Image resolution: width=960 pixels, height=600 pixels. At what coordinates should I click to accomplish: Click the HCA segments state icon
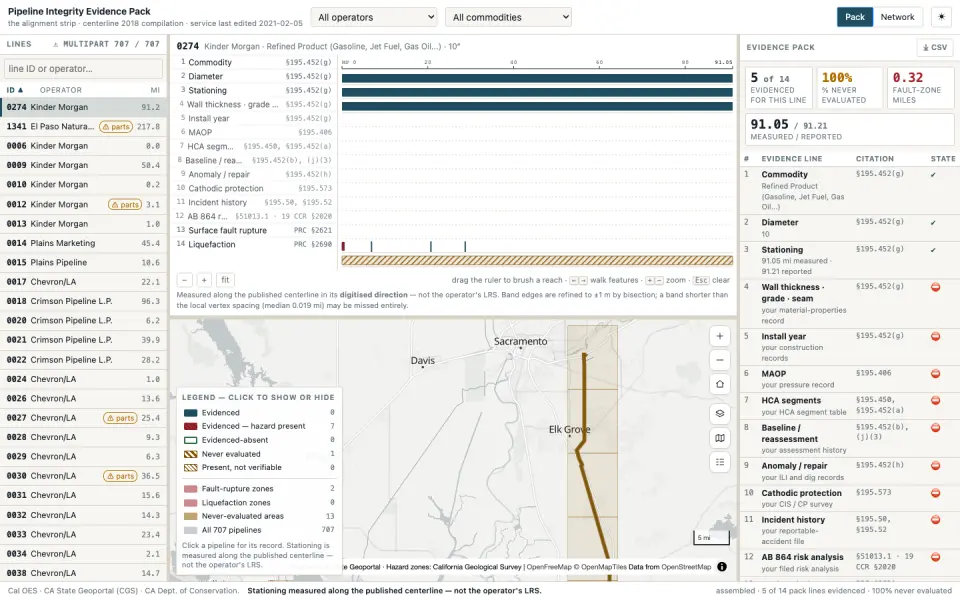coord(936,401)
